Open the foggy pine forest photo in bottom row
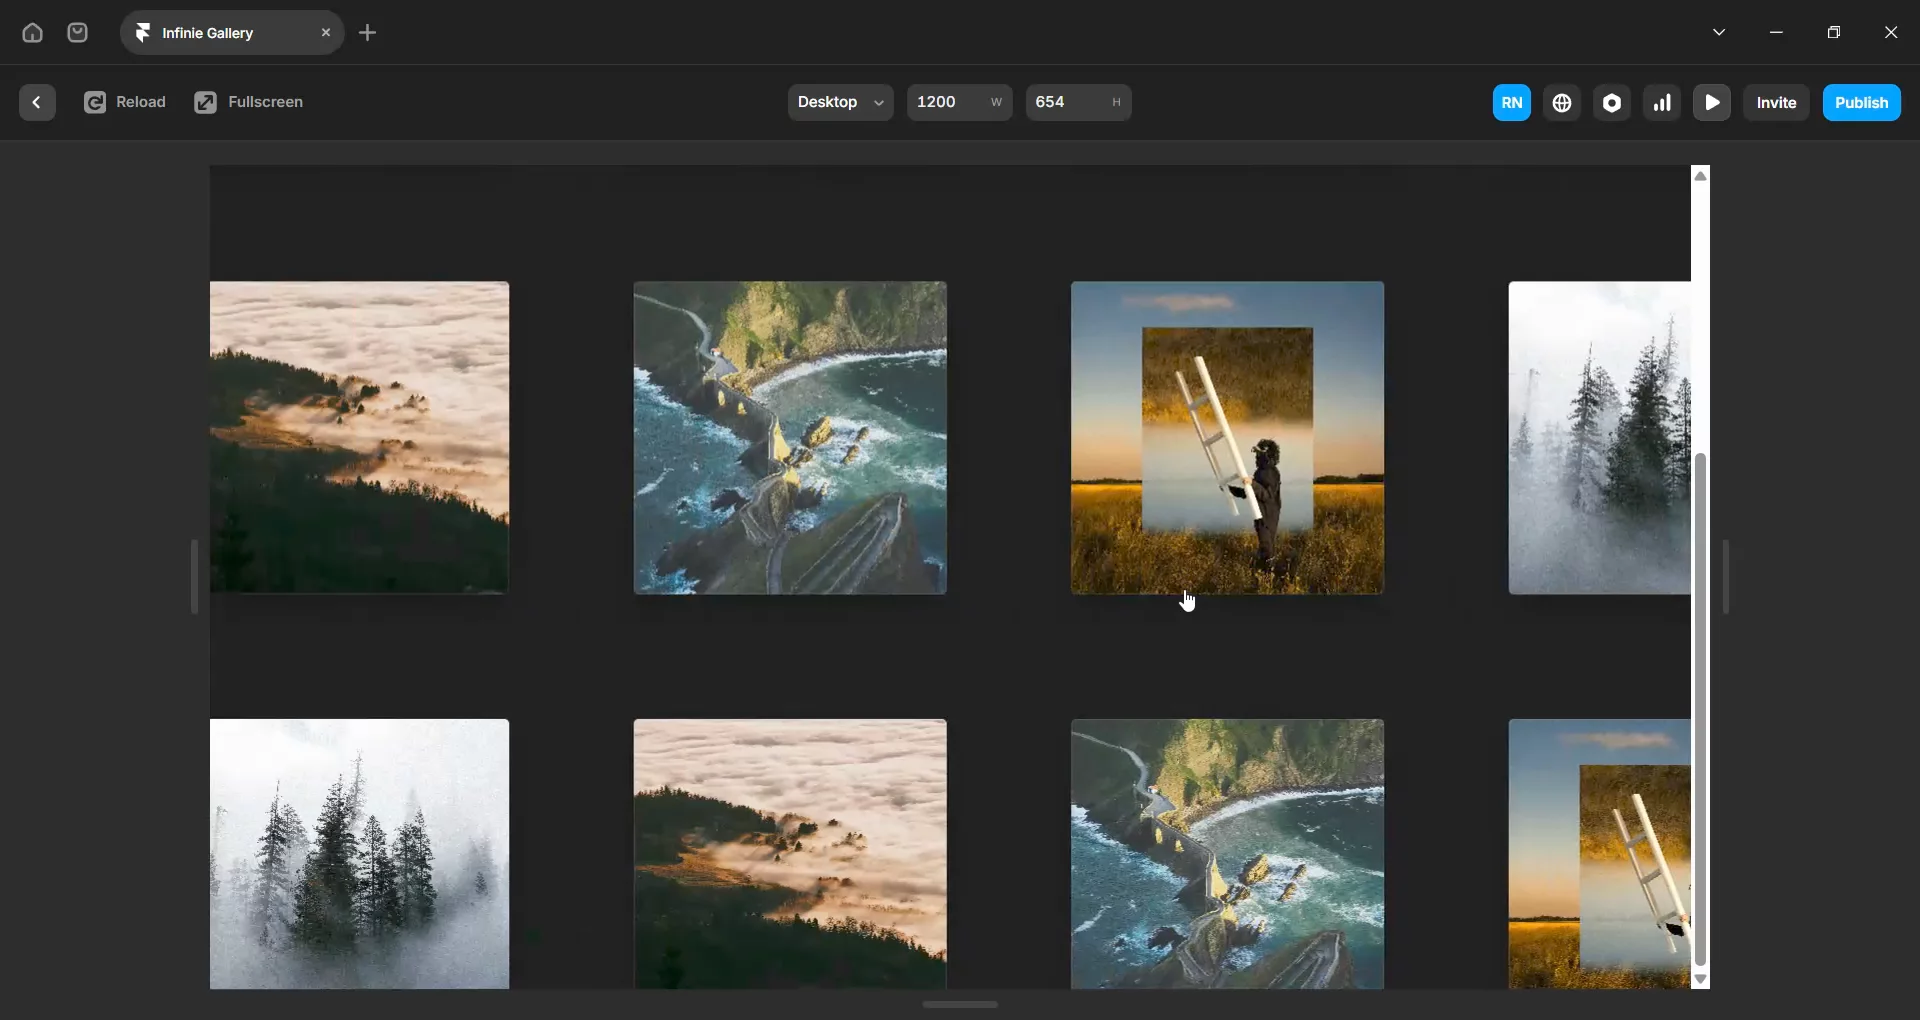The width and height of the screenshot is (1920, 1020). [359, 854]
